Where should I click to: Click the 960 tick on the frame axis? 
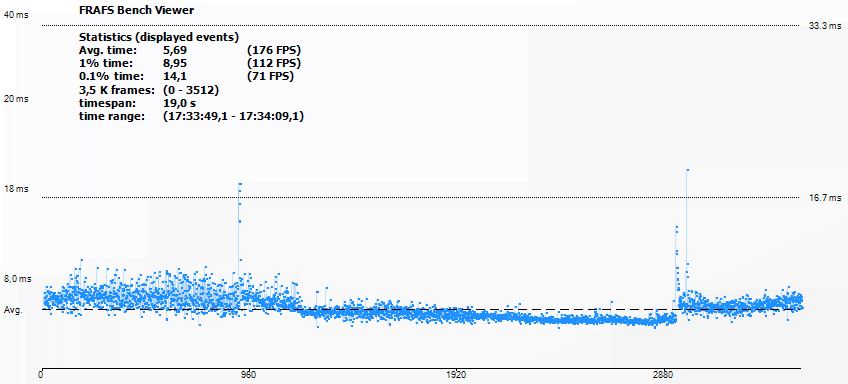pos(248,374)
